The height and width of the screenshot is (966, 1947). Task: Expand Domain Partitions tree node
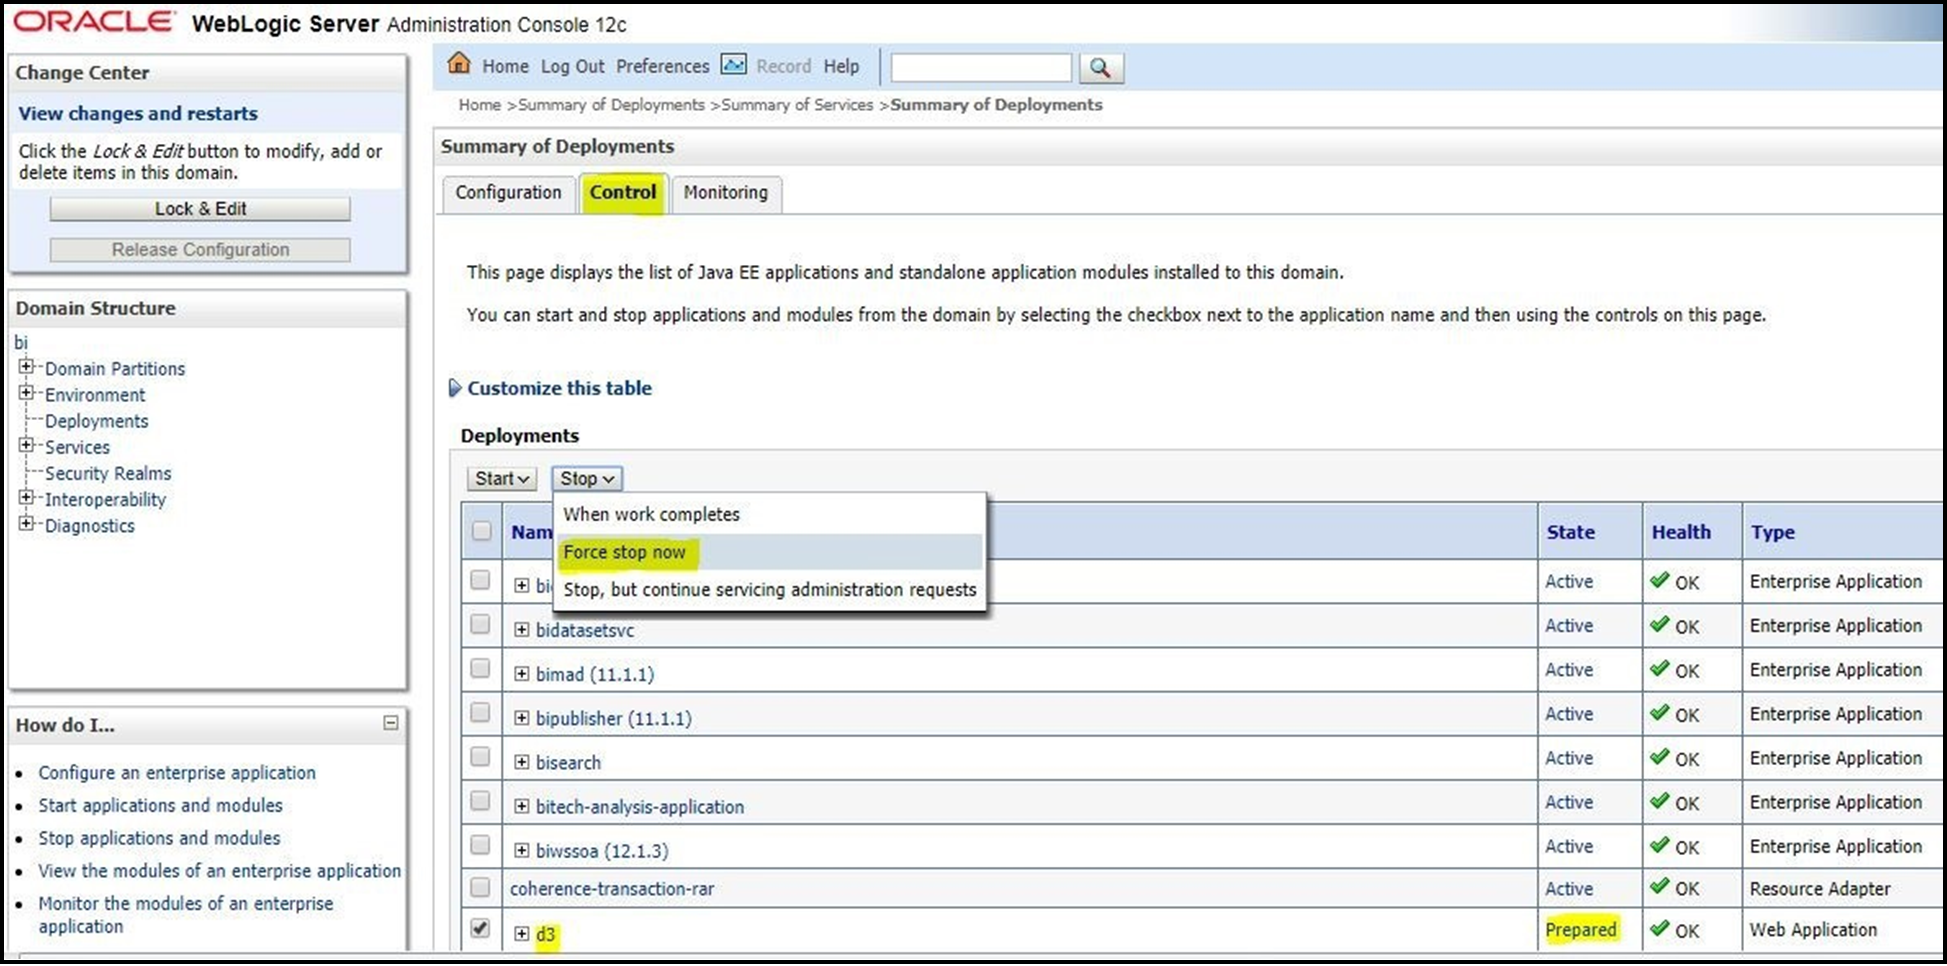pyautogui.click(x=26, y=366)
